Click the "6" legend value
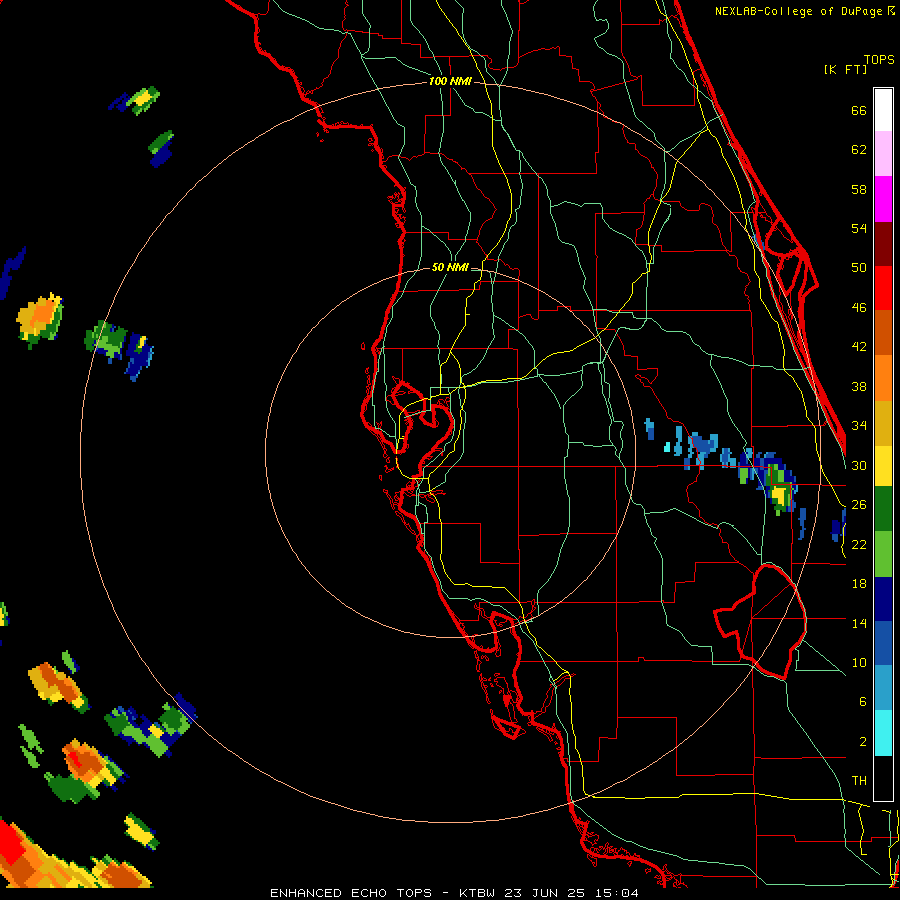Viewport: 900px width, 900px height. 863,701
